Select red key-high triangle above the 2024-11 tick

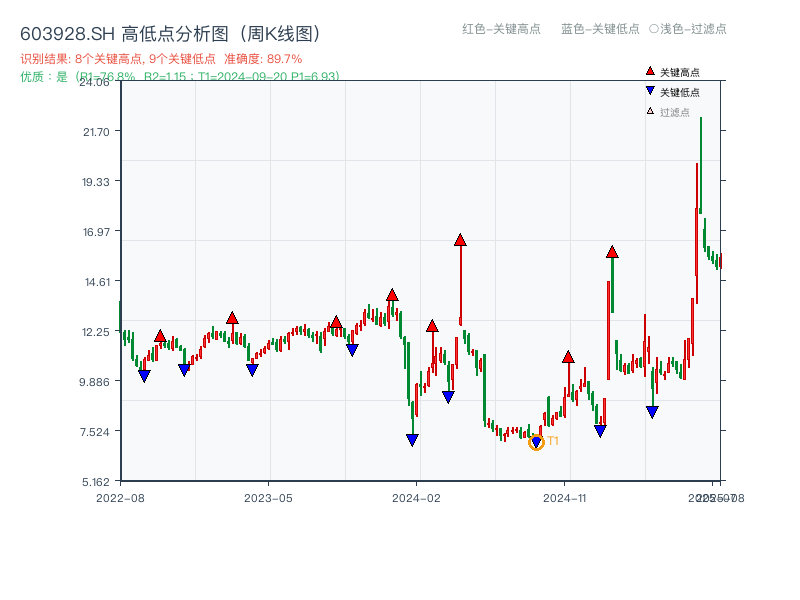[568, 357]
